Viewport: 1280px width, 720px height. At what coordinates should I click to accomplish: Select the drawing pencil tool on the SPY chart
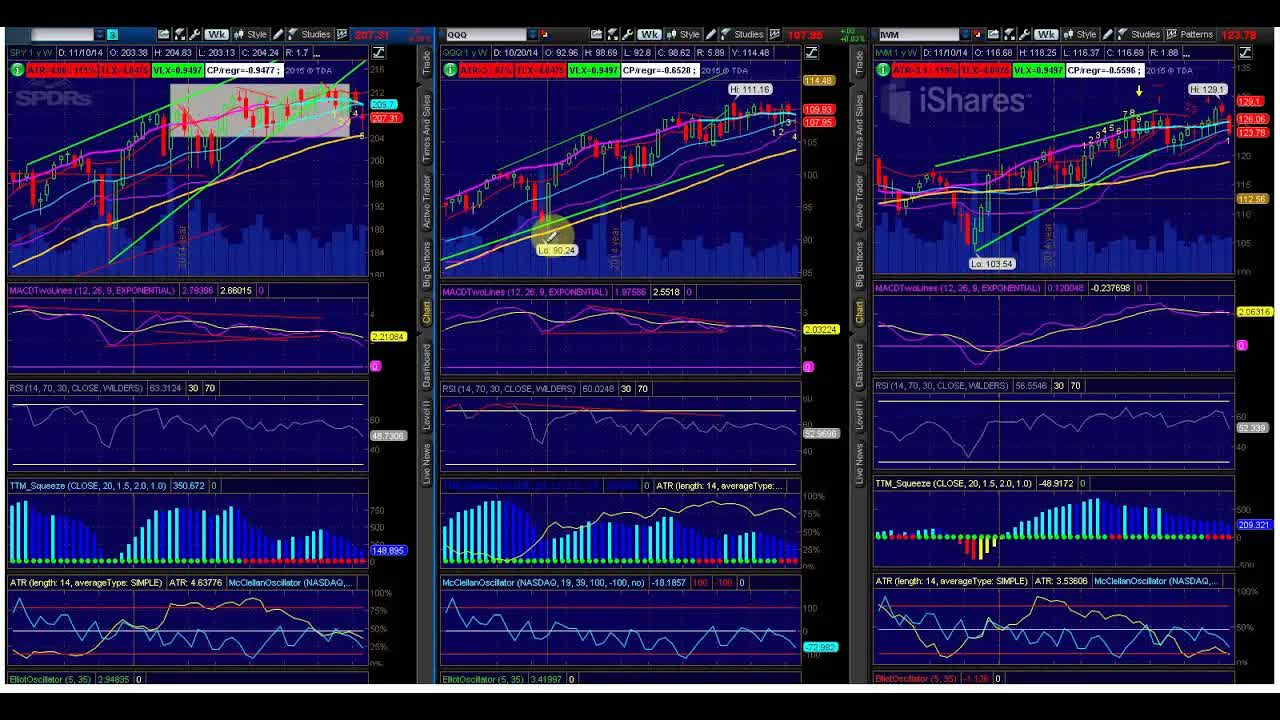278,34
